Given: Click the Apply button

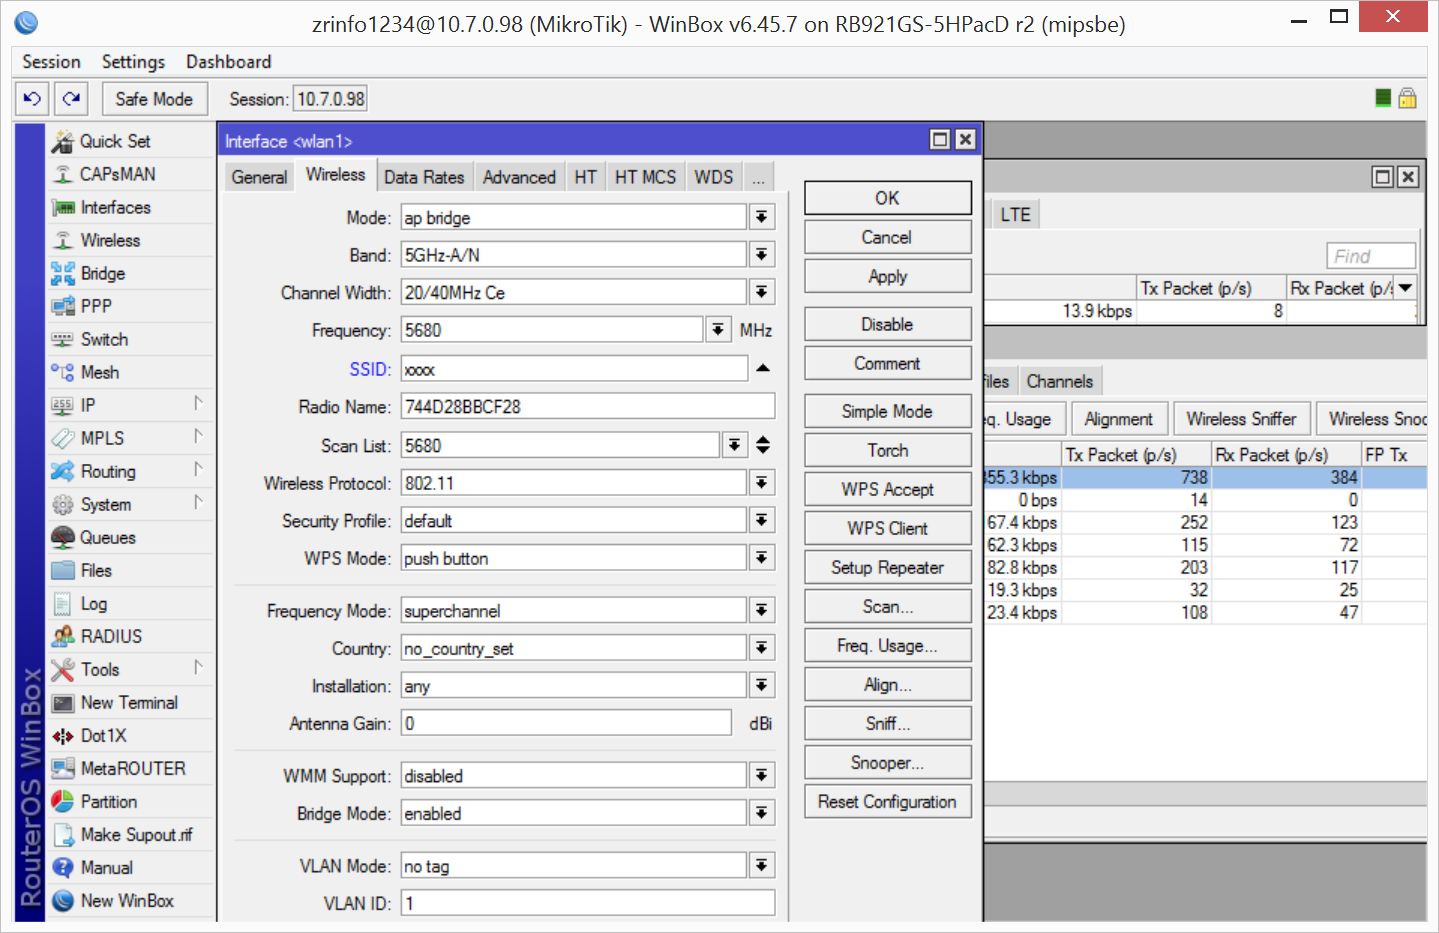Looking at the screenshot, I should [x=888, y=276].
